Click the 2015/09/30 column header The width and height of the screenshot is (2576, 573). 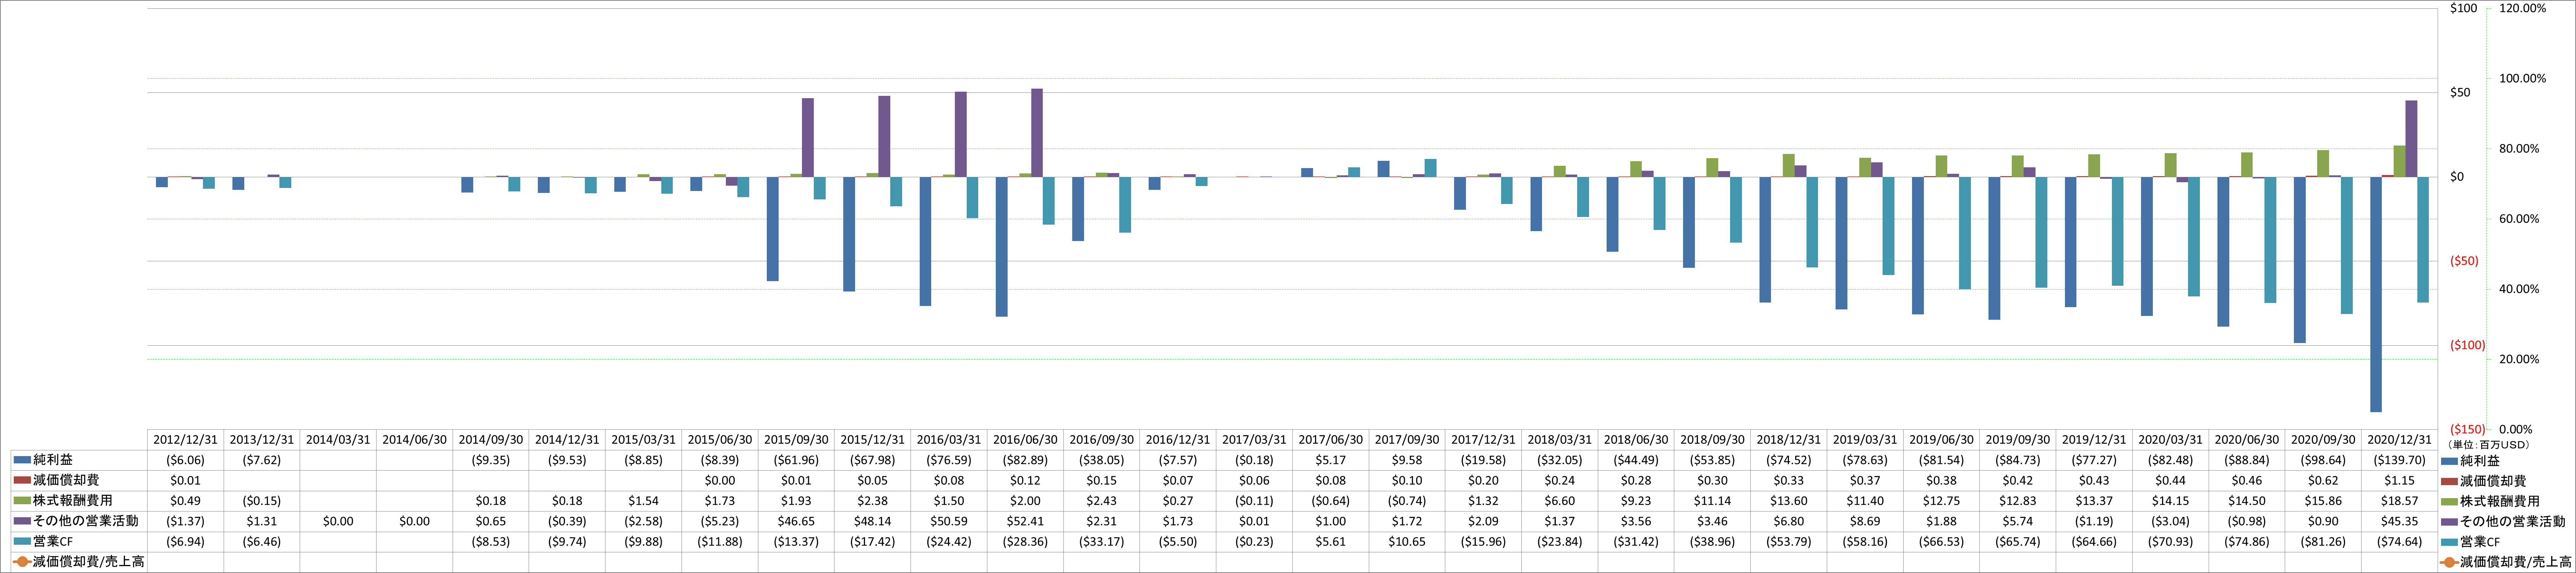(x=796, y=440)
